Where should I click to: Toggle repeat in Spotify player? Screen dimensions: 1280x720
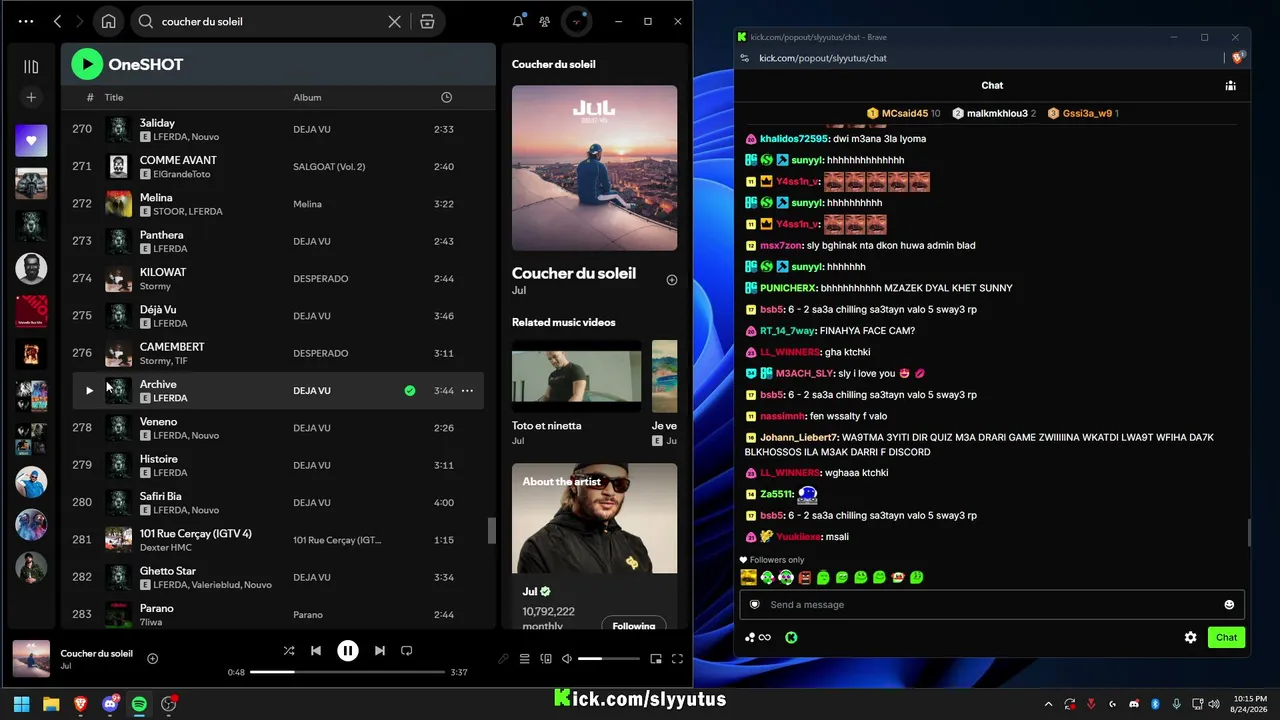pos(406,651)
